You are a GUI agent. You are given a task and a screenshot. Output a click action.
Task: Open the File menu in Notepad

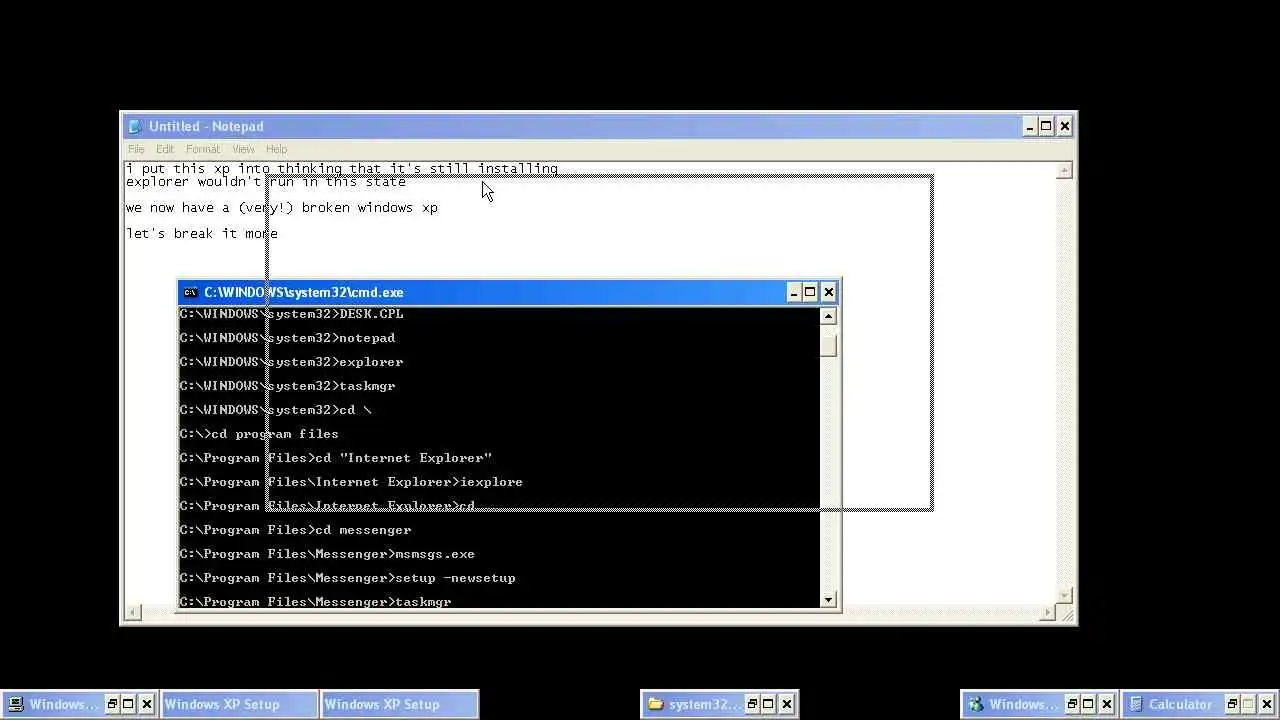point(136,149)
